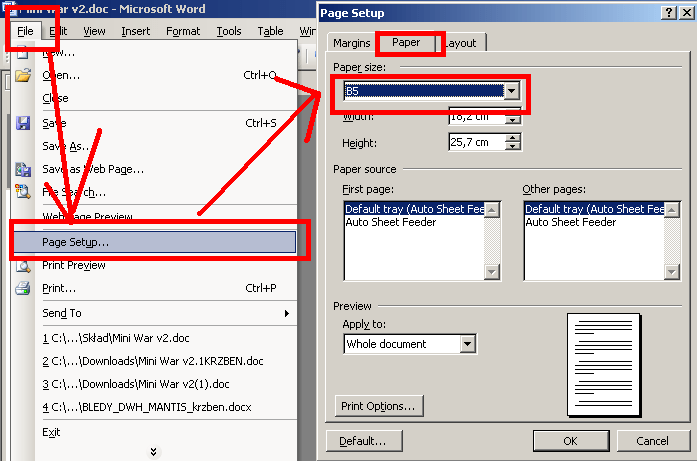The height and width of the screenshot is (461, 697).
Task: Click the Height spinner control
Action: tap(513, 142)
